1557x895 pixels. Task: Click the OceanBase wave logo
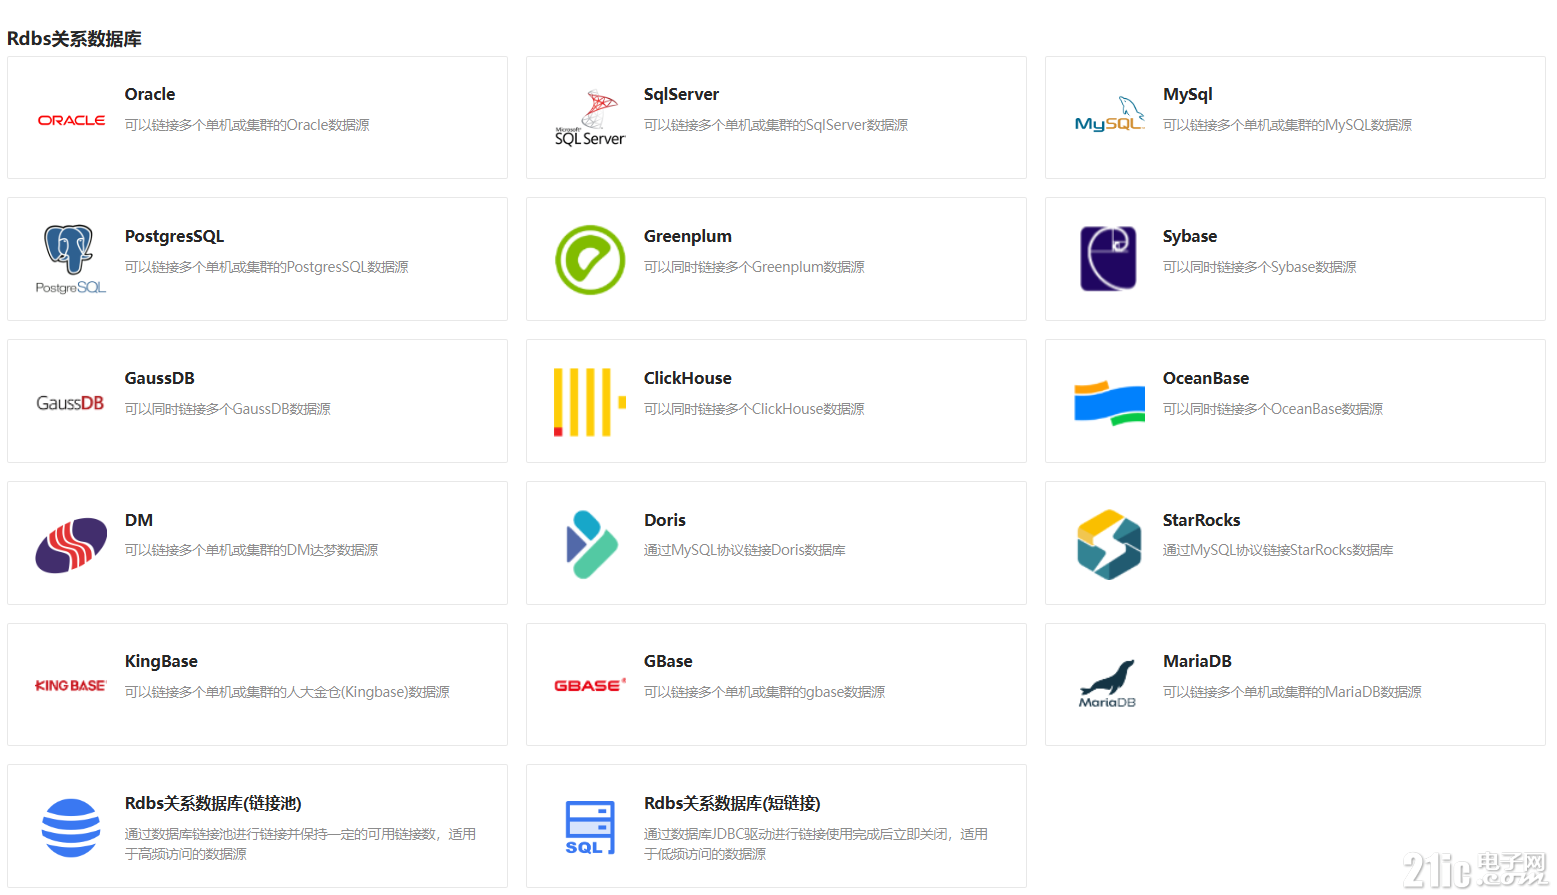[x=1109, y=403]
